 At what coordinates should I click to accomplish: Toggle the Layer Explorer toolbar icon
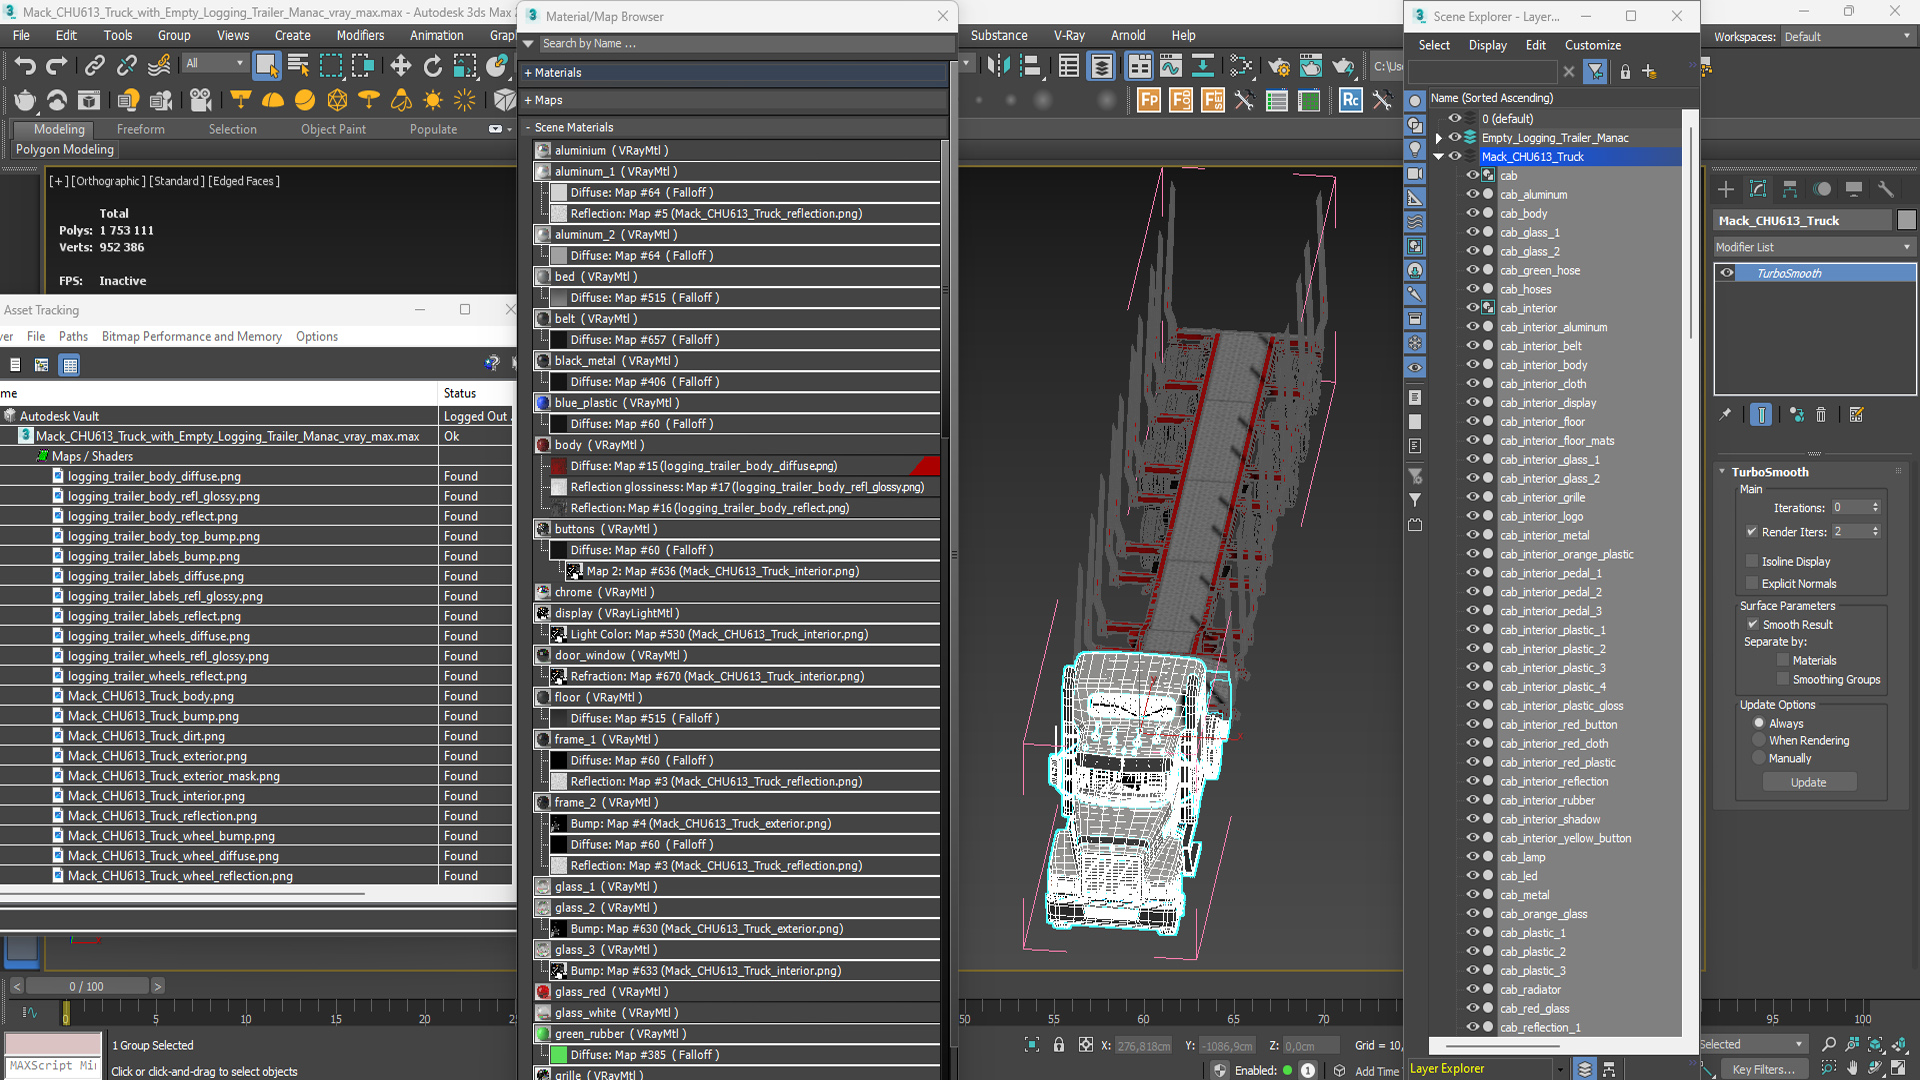pyautogui.click(x=1101, y=66)
